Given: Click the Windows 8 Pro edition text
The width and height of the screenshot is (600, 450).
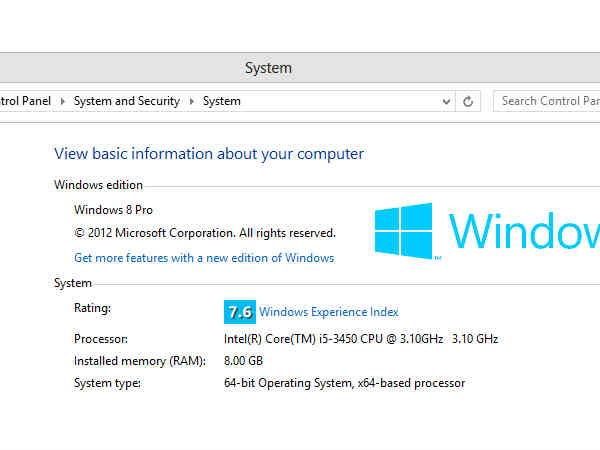Looking at the screenshot, I should click(x=114, y=210).
